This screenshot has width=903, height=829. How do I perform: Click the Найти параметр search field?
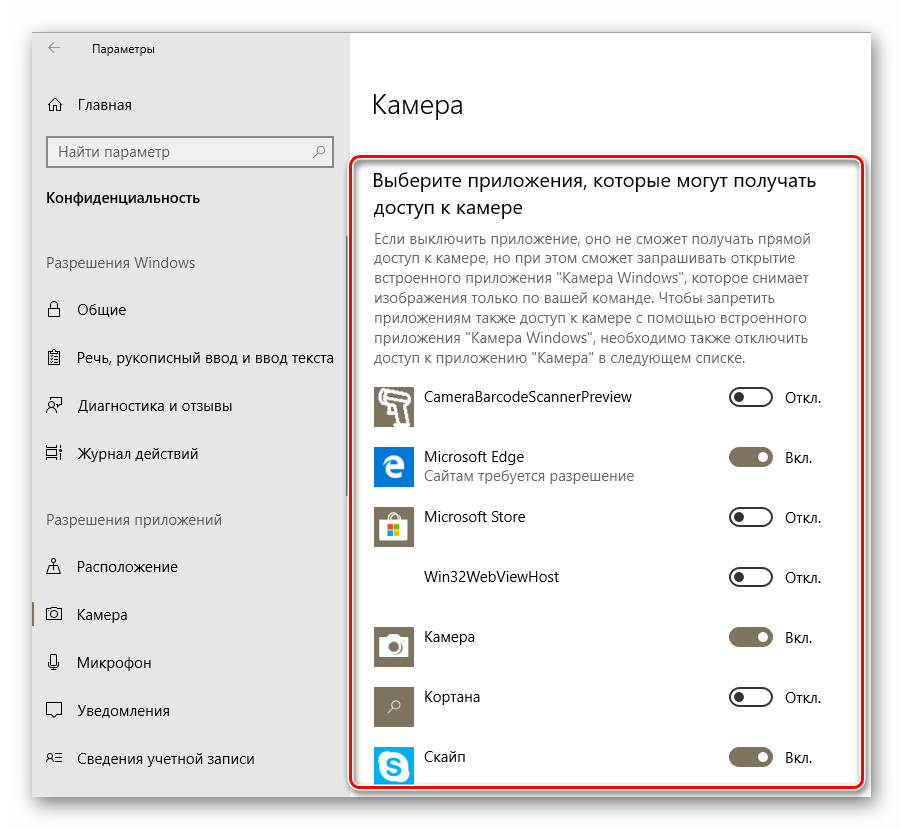point(180,152)
